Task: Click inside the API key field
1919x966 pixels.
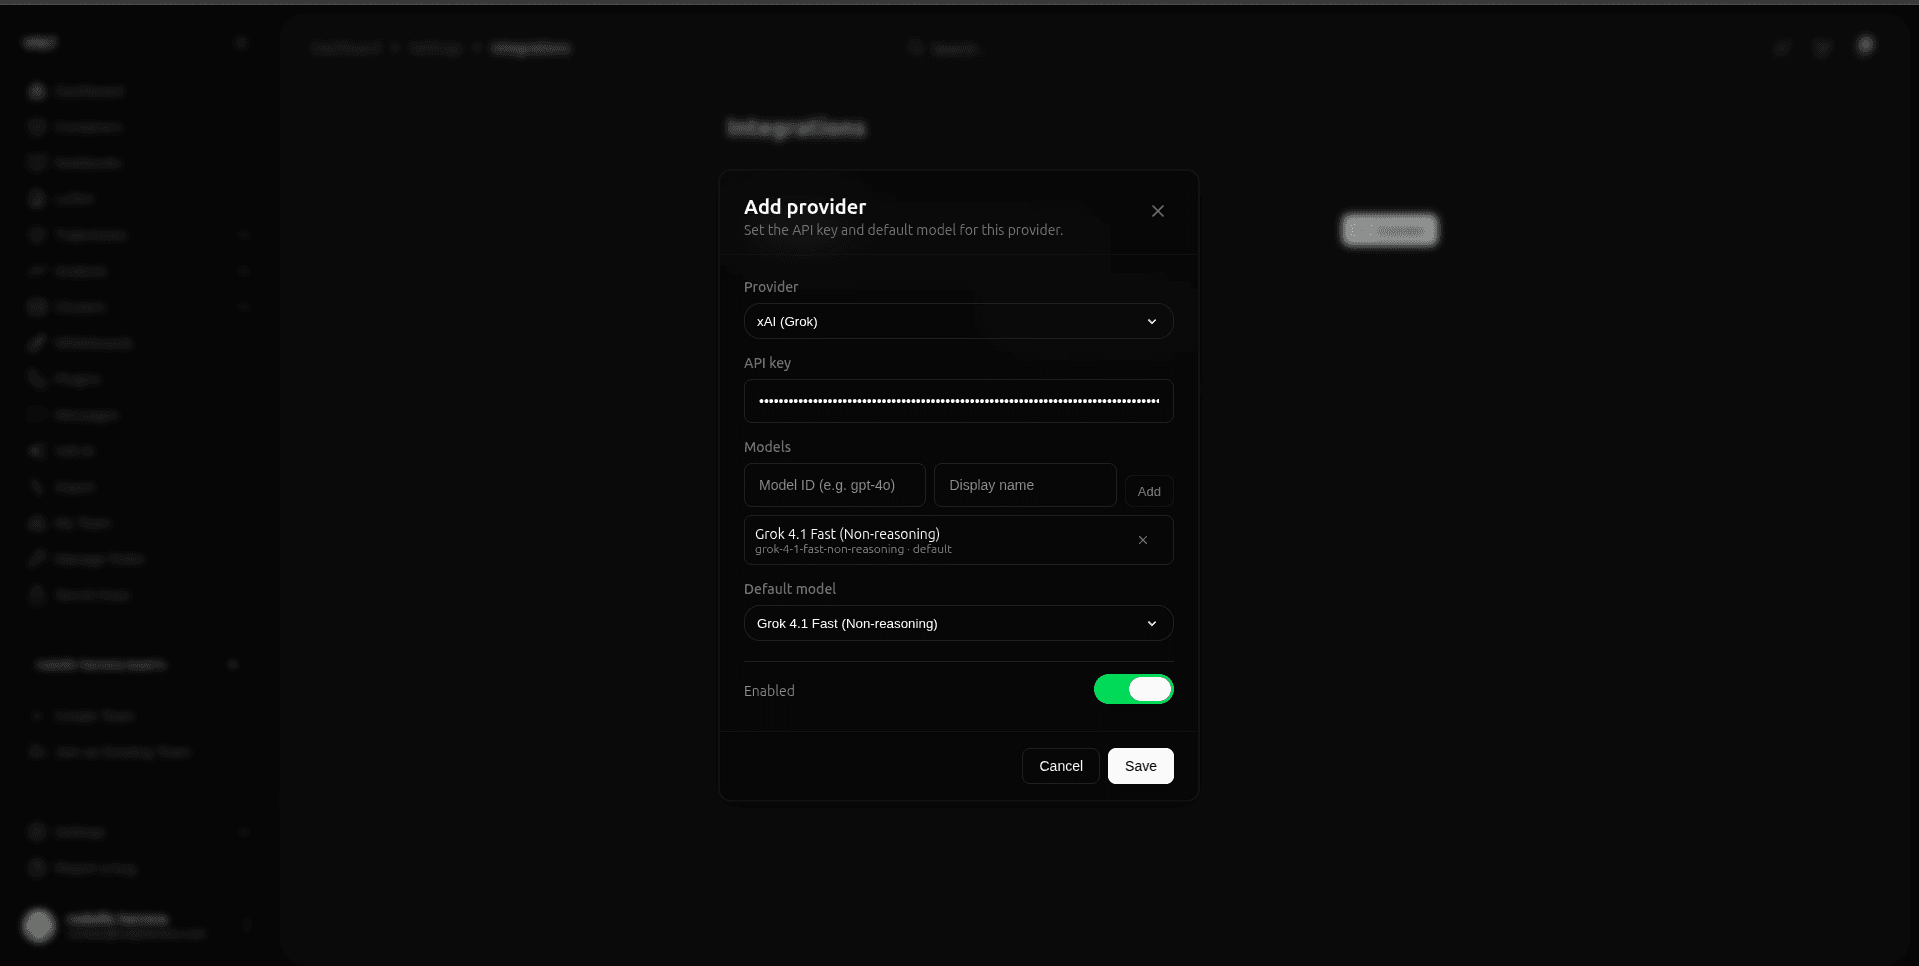Action: tap(957, 400)
